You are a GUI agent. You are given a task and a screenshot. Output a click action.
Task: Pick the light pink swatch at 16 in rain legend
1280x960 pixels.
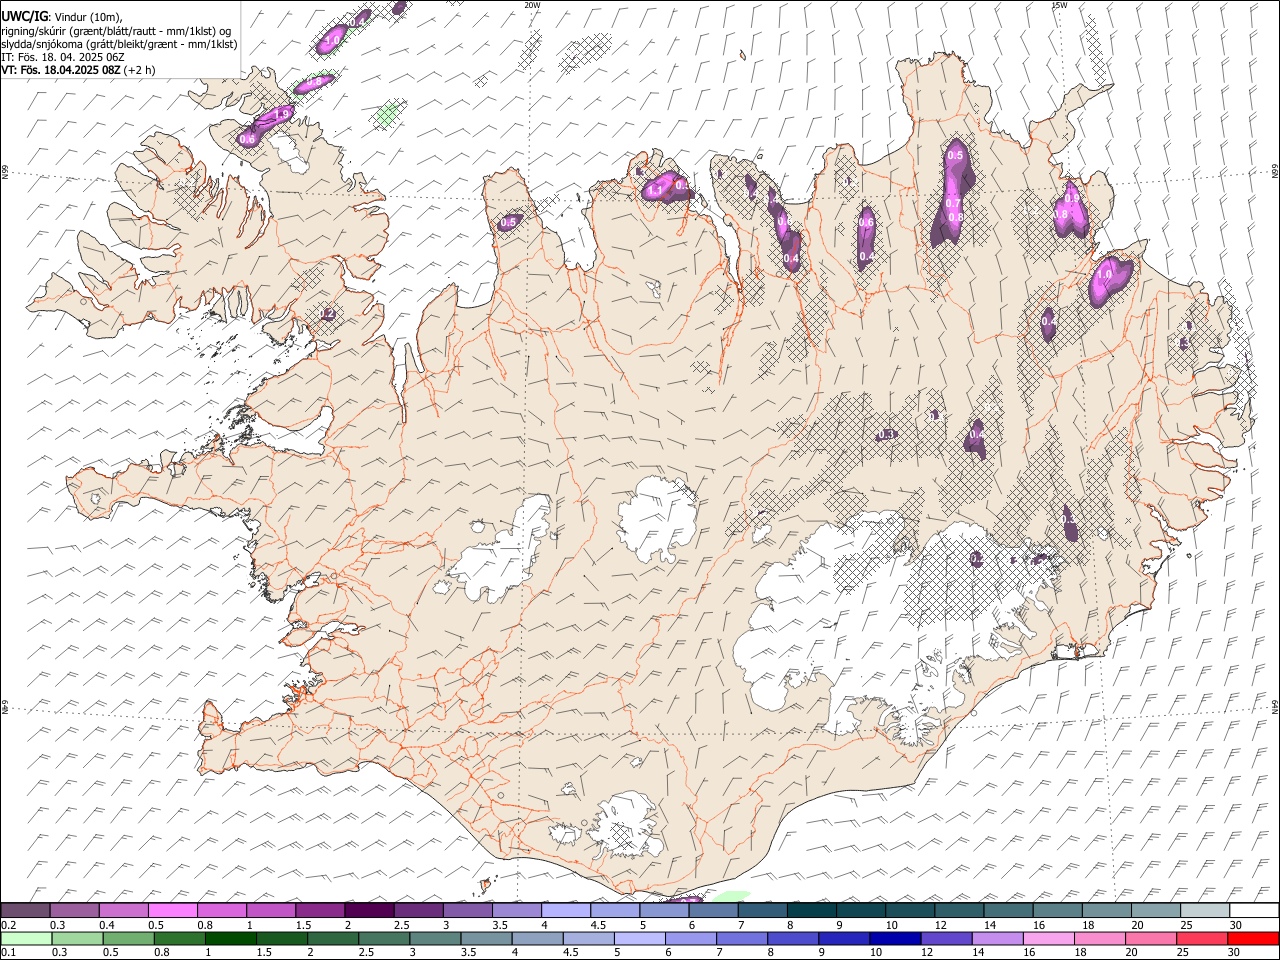[1048, 938]
